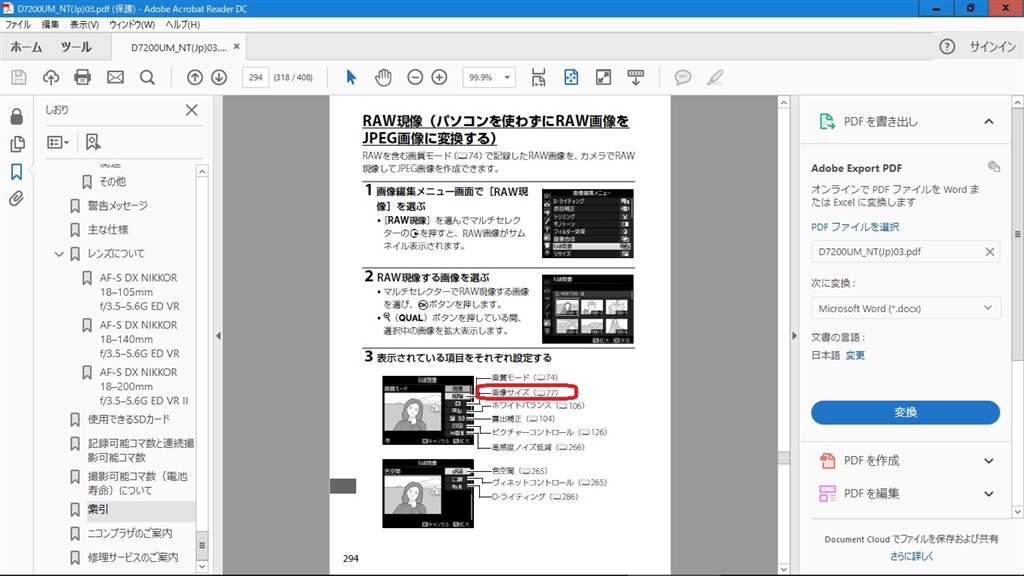Go to previous page arrow
The height and width of the screenshot is (576, 1024).
[x=194, y=77]
